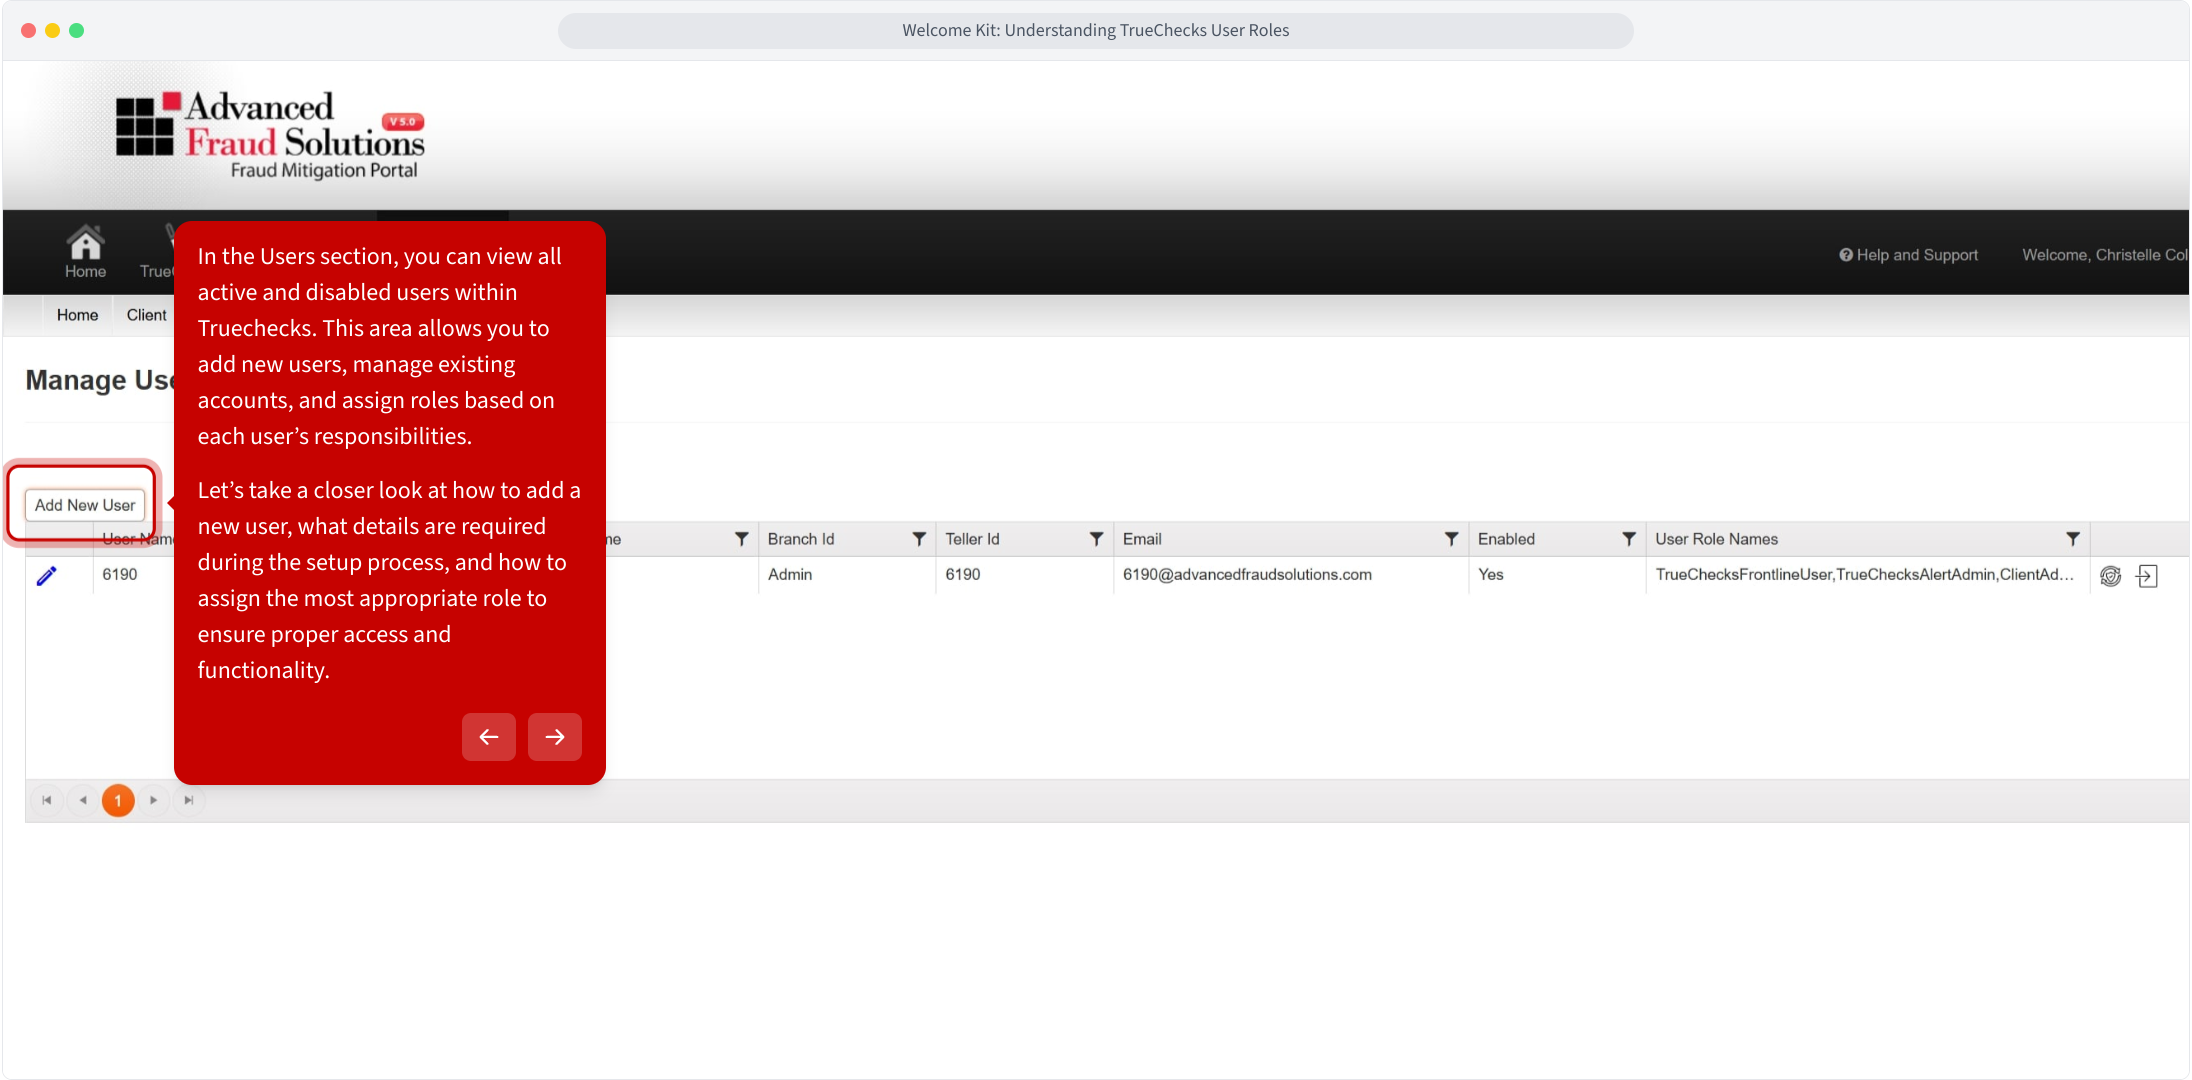
Task: Open the Enabled column filter
Action: (x=1629, y=539)
